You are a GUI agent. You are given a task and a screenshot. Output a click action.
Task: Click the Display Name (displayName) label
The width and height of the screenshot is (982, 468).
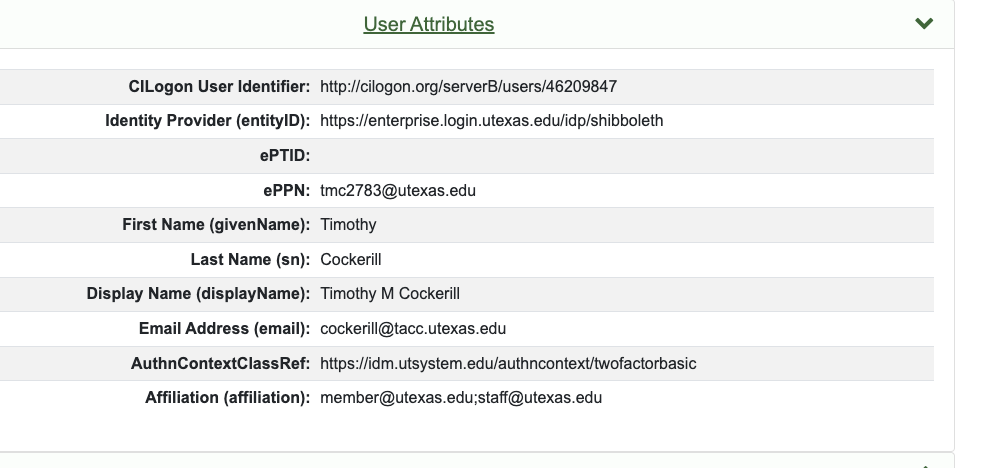coord(198,294)
